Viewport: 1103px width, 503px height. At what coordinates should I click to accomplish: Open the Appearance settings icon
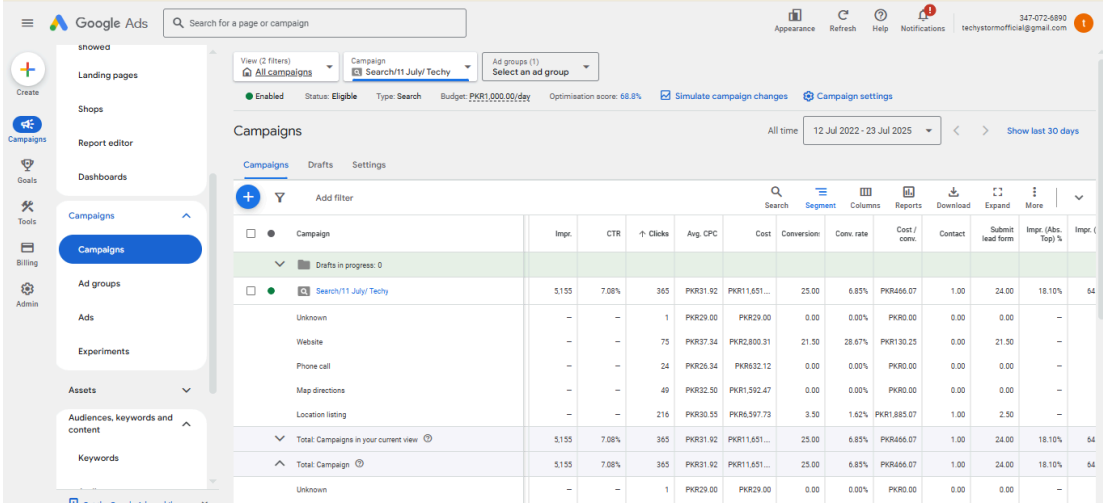point(795,15)
